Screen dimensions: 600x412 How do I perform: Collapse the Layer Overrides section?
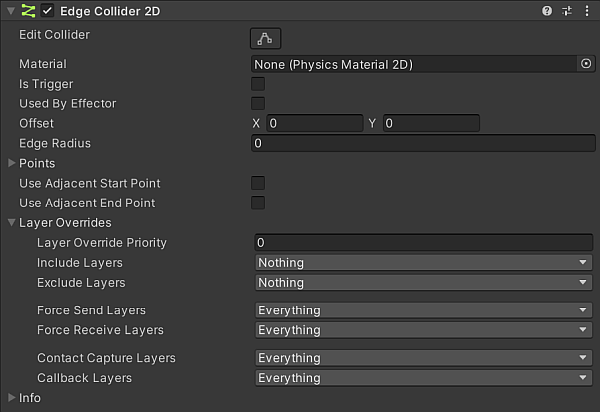point(12,223)
